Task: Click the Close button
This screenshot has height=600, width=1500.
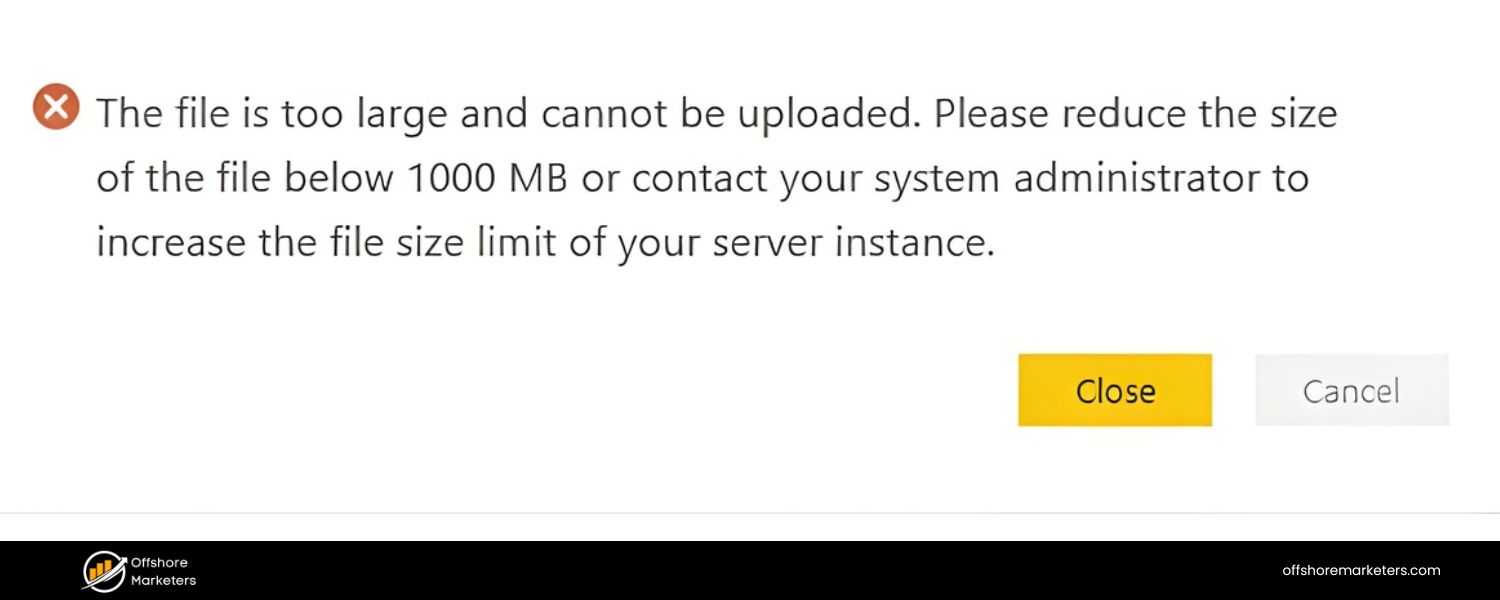Action: point(1114,390)
